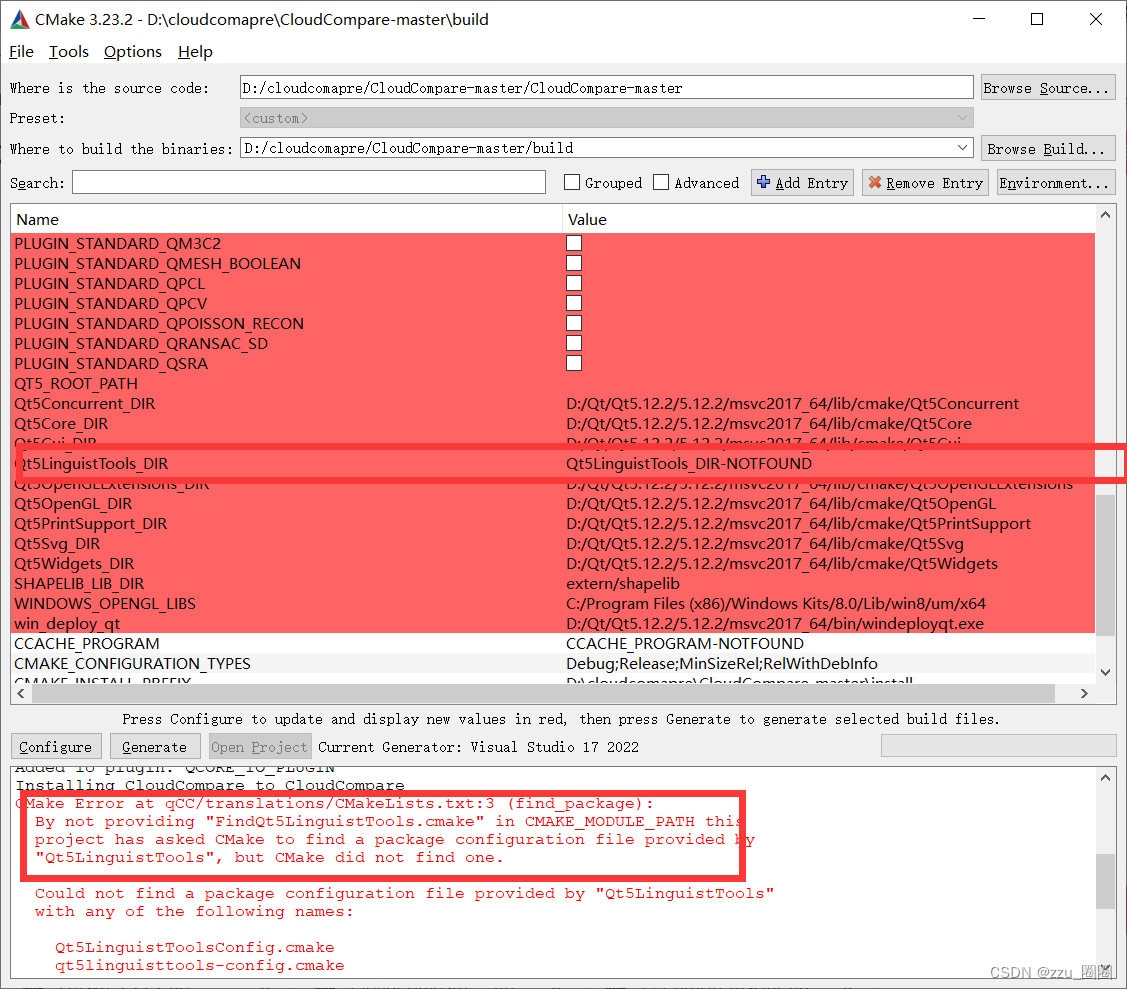Image resolution: width=1127 pixels, height=989 pixels.
Task: Open the Environment settings dialog
Action: [x=1055, y=182]
